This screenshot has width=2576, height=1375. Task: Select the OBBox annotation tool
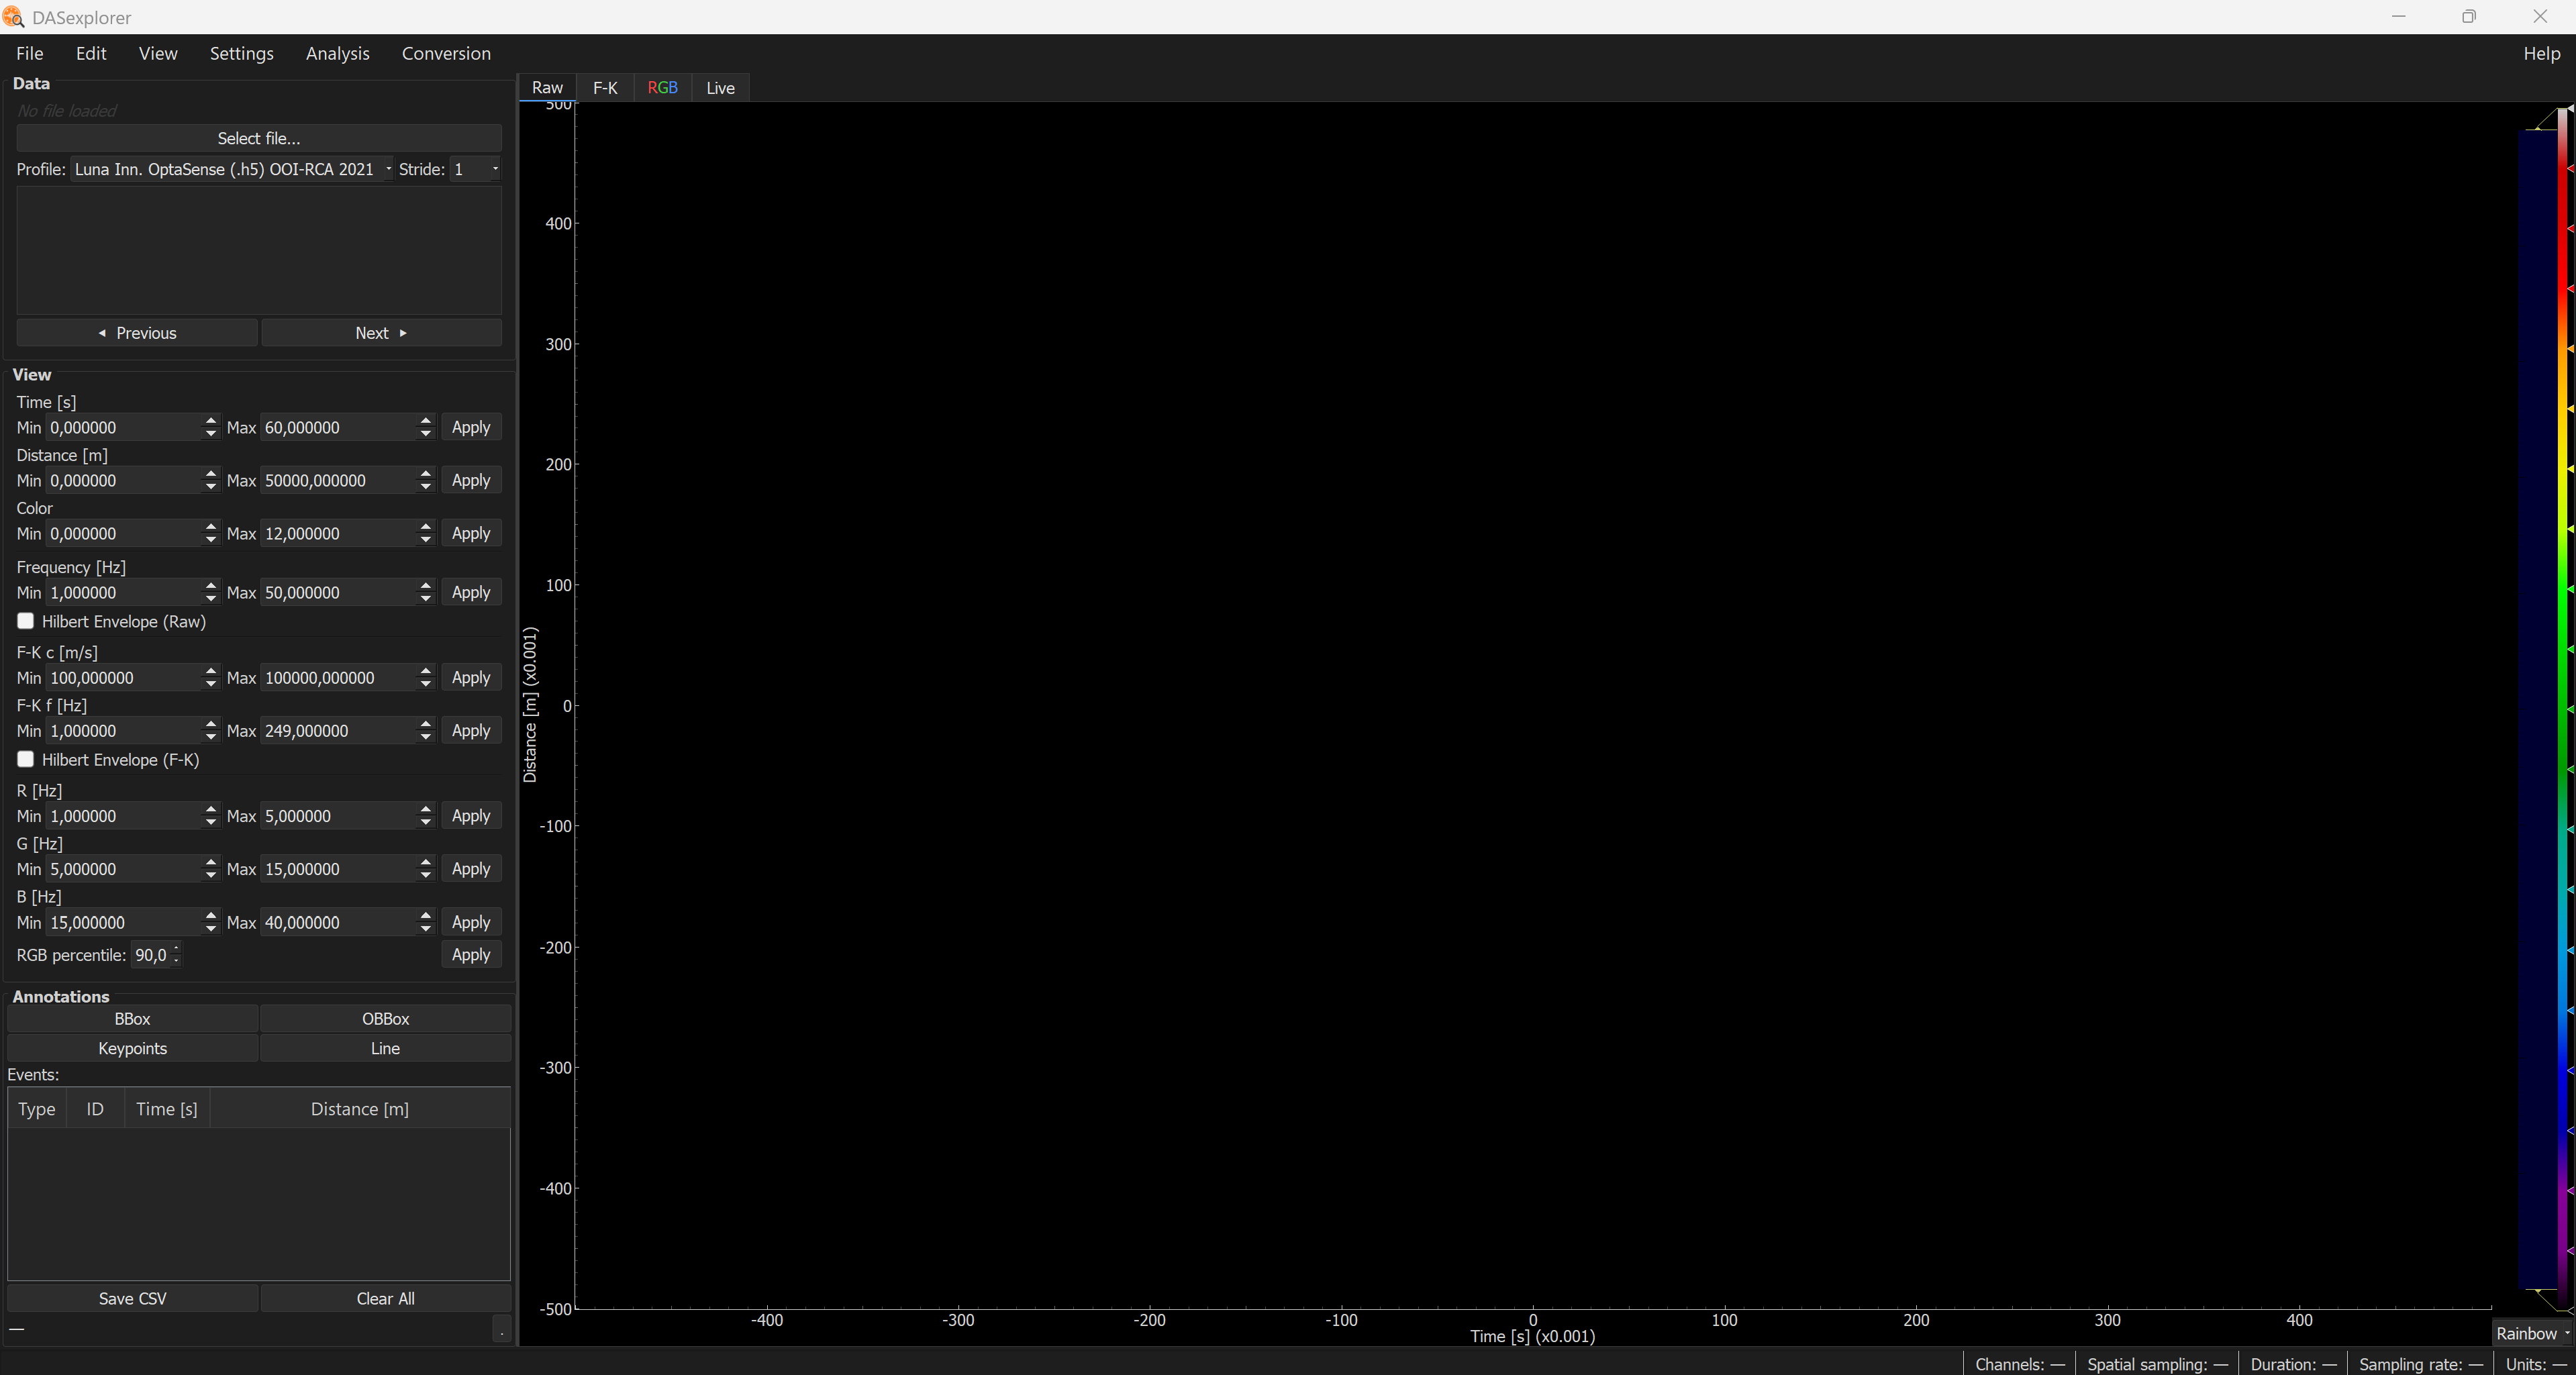tap(386, 1019)
